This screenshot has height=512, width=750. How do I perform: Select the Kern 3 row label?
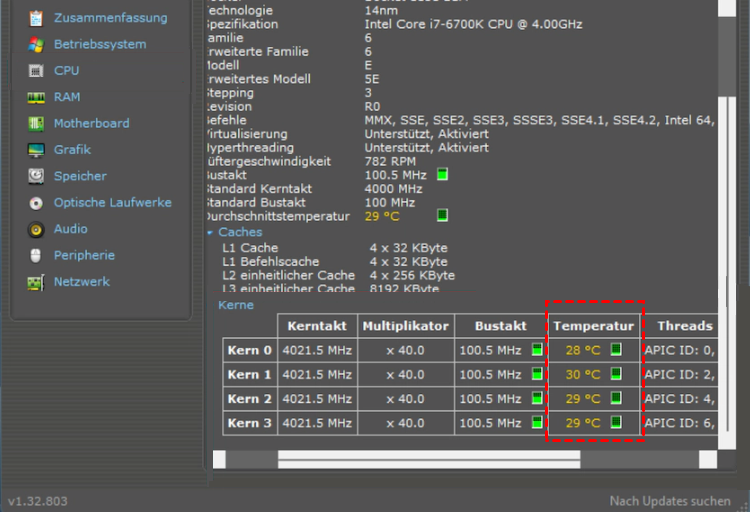[250, 423]
